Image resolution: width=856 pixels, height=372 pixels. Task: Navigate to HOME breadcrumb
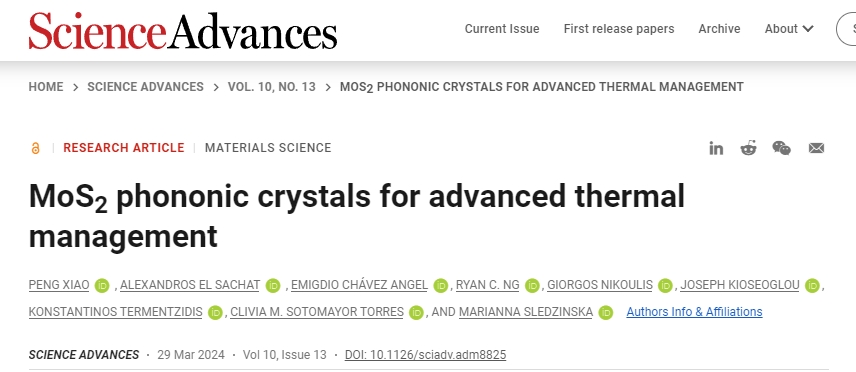[x=46, y=87]
